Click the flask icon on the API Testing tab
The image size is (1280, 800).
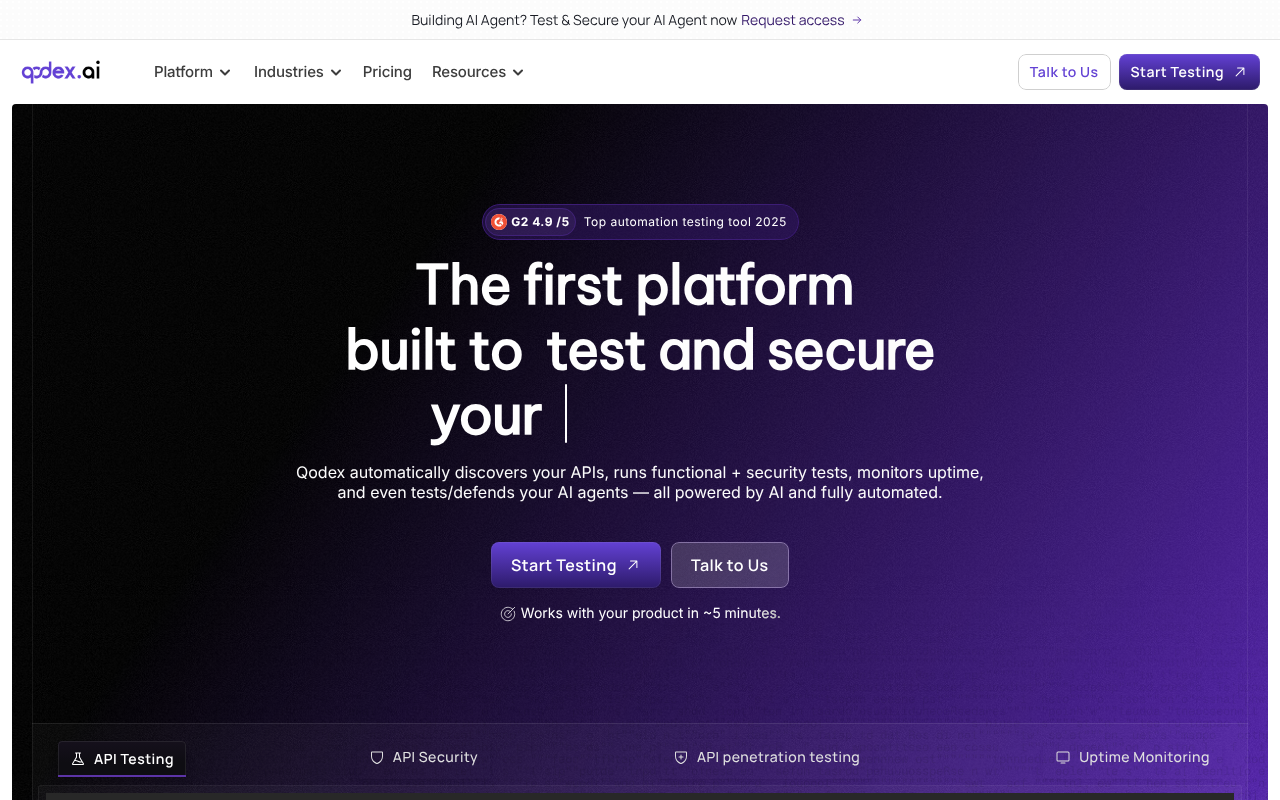[78, 759]
